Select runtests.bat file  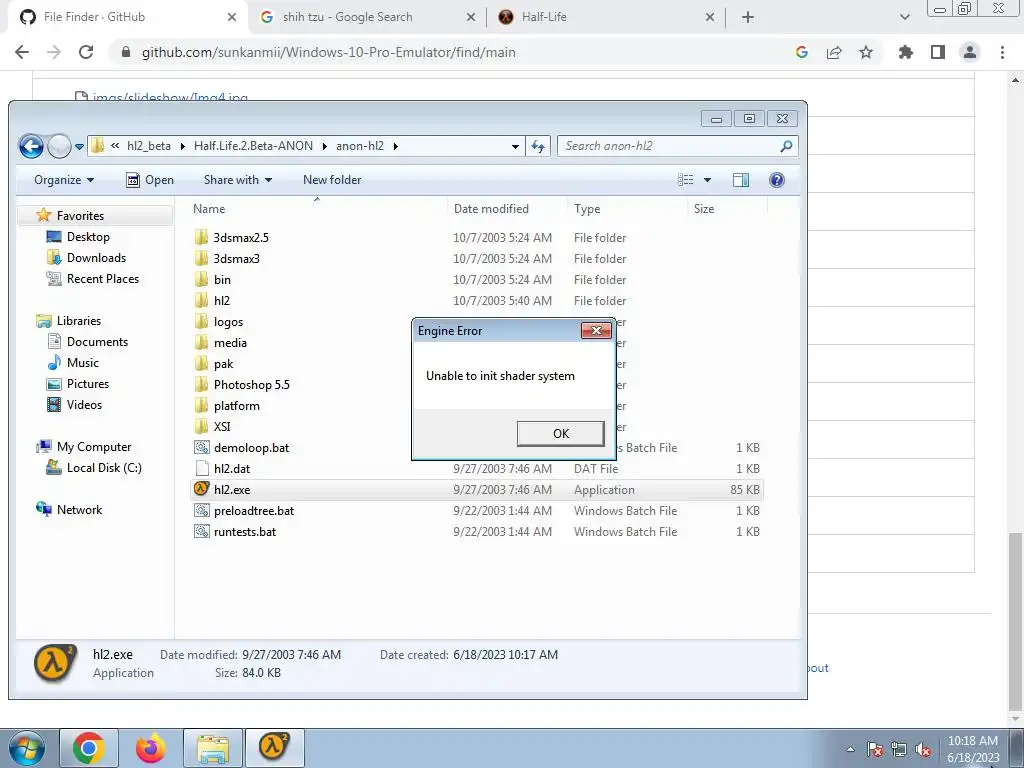pos(245,532)
